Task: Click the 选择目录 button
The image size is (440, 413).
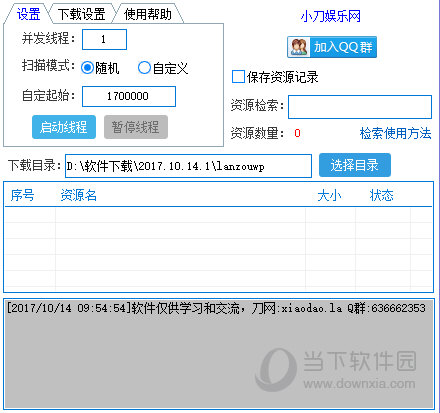Action: point(355,165)
